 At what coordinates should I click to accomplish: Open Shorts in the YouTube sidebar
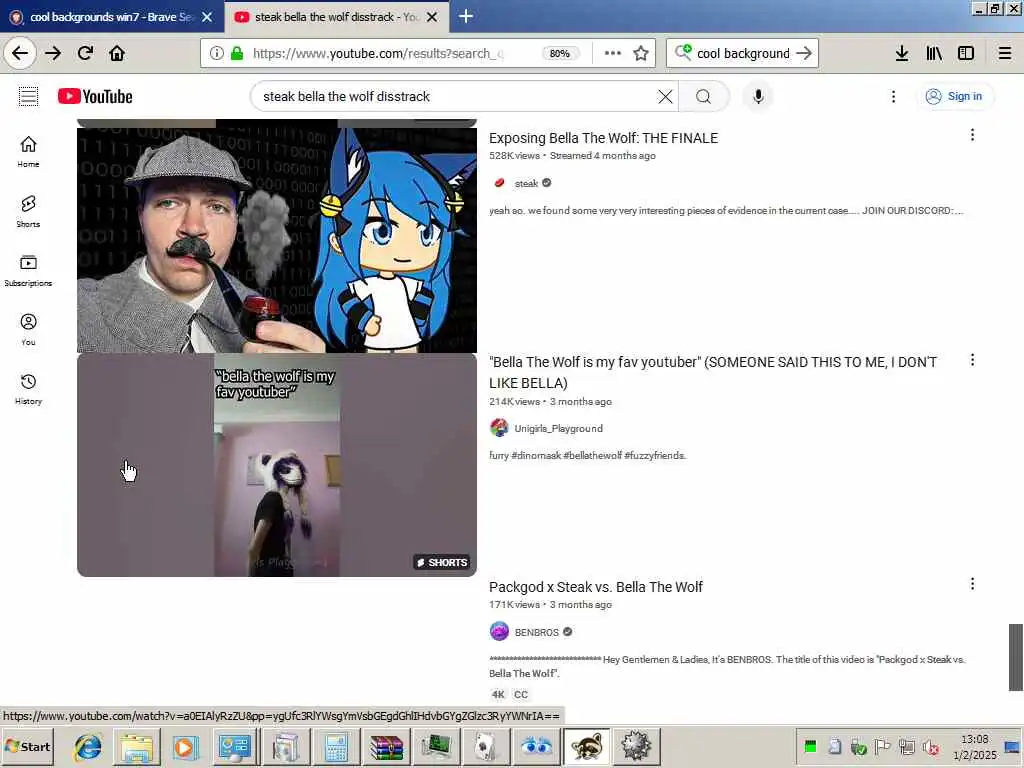pyautogui.click(x=28, y=212)
